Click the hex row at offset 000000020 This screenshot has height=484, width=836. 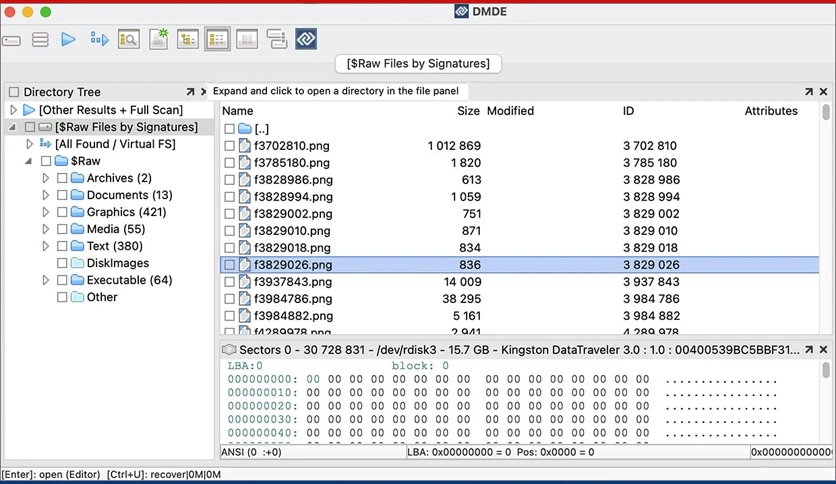tap(501, 406)
